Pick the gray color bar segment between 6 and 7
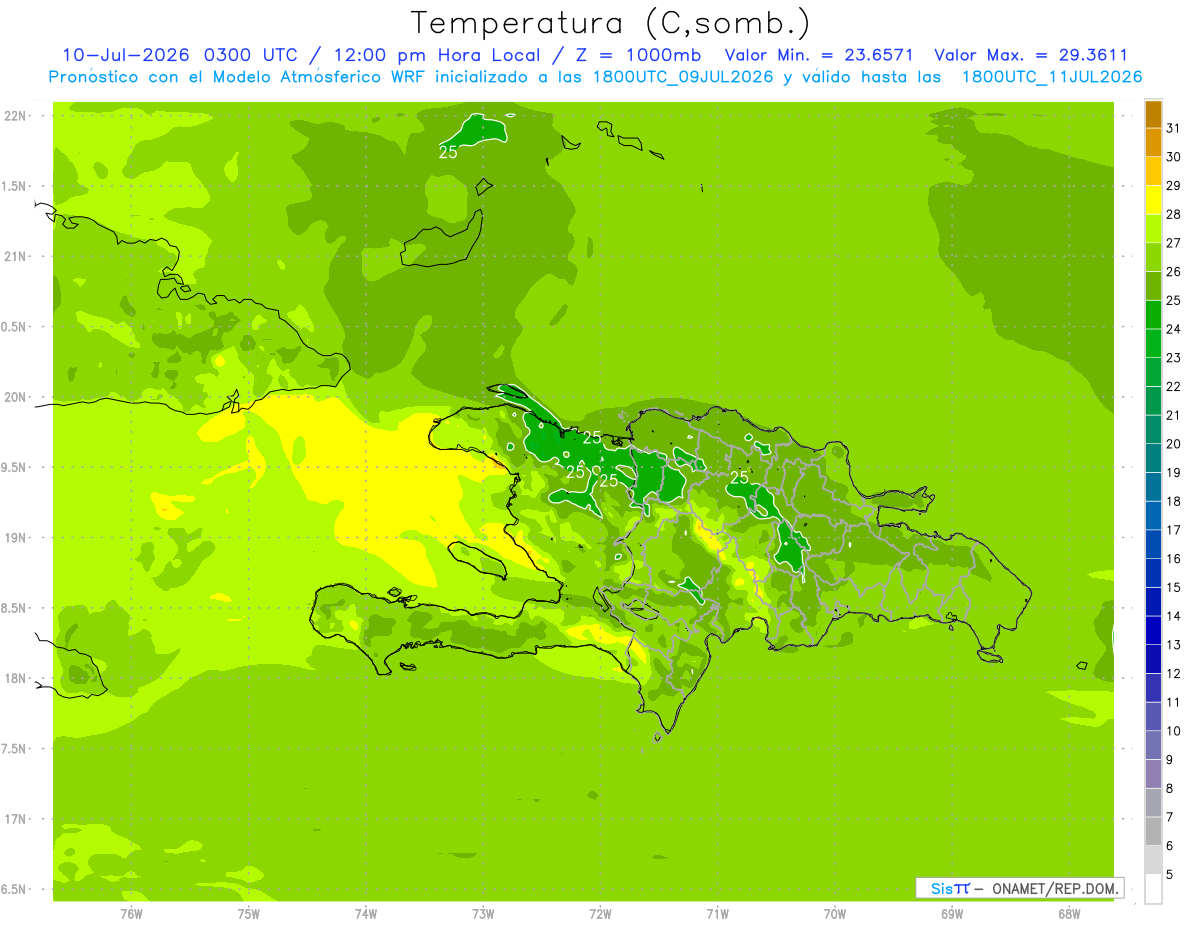 point(1153,832)
